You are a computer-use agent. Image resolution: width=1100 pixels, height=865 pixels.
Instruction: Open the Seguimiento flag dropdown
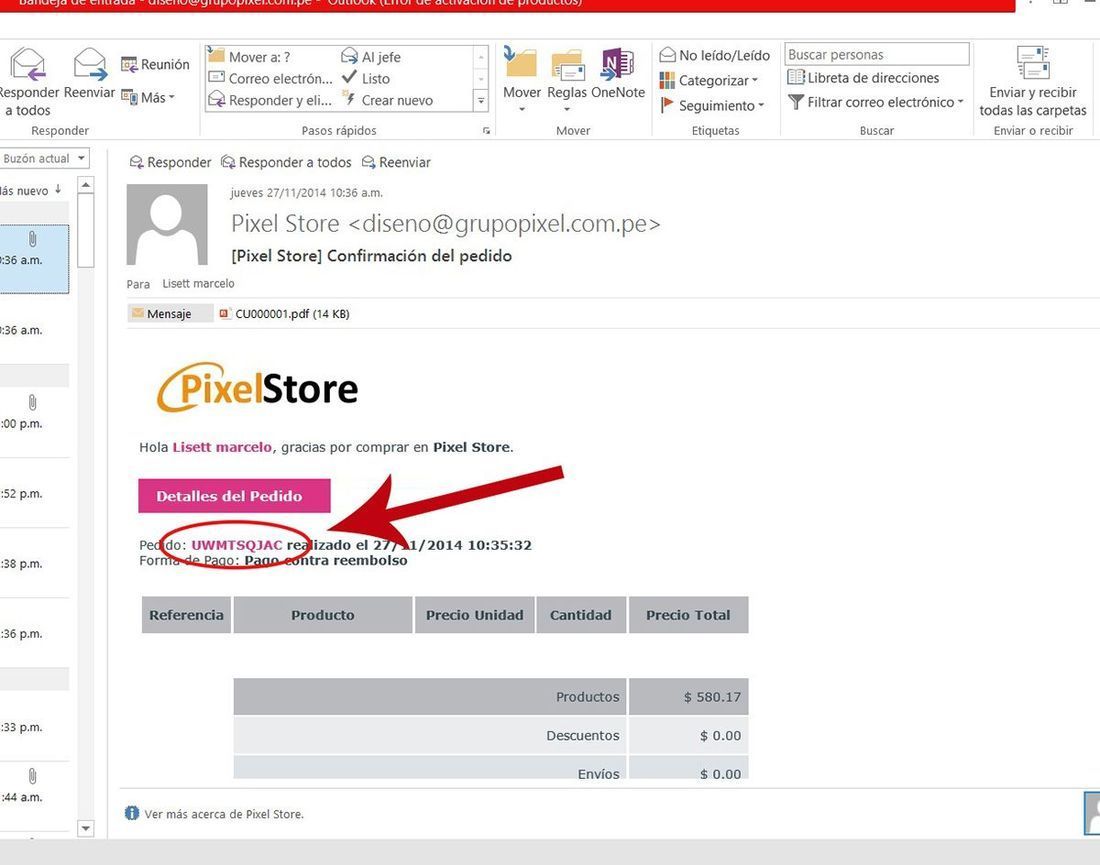[711, 106]
